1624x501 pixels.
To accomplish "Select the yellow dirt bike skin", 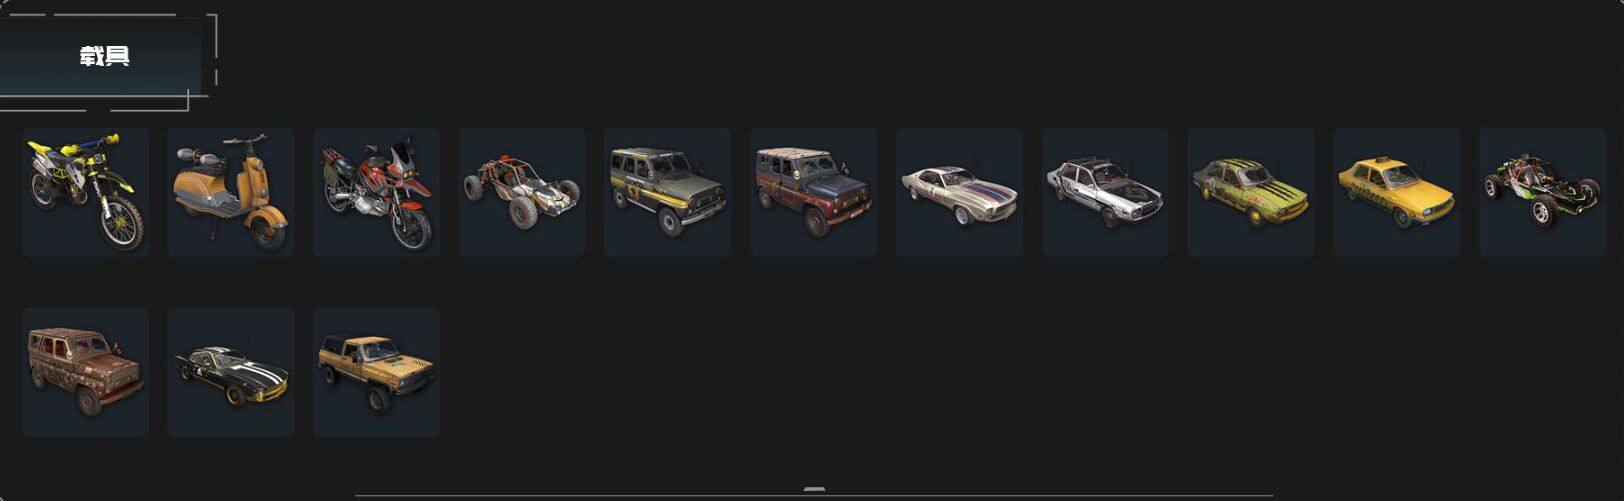I will pyautogui.click(x=85, y=192).
